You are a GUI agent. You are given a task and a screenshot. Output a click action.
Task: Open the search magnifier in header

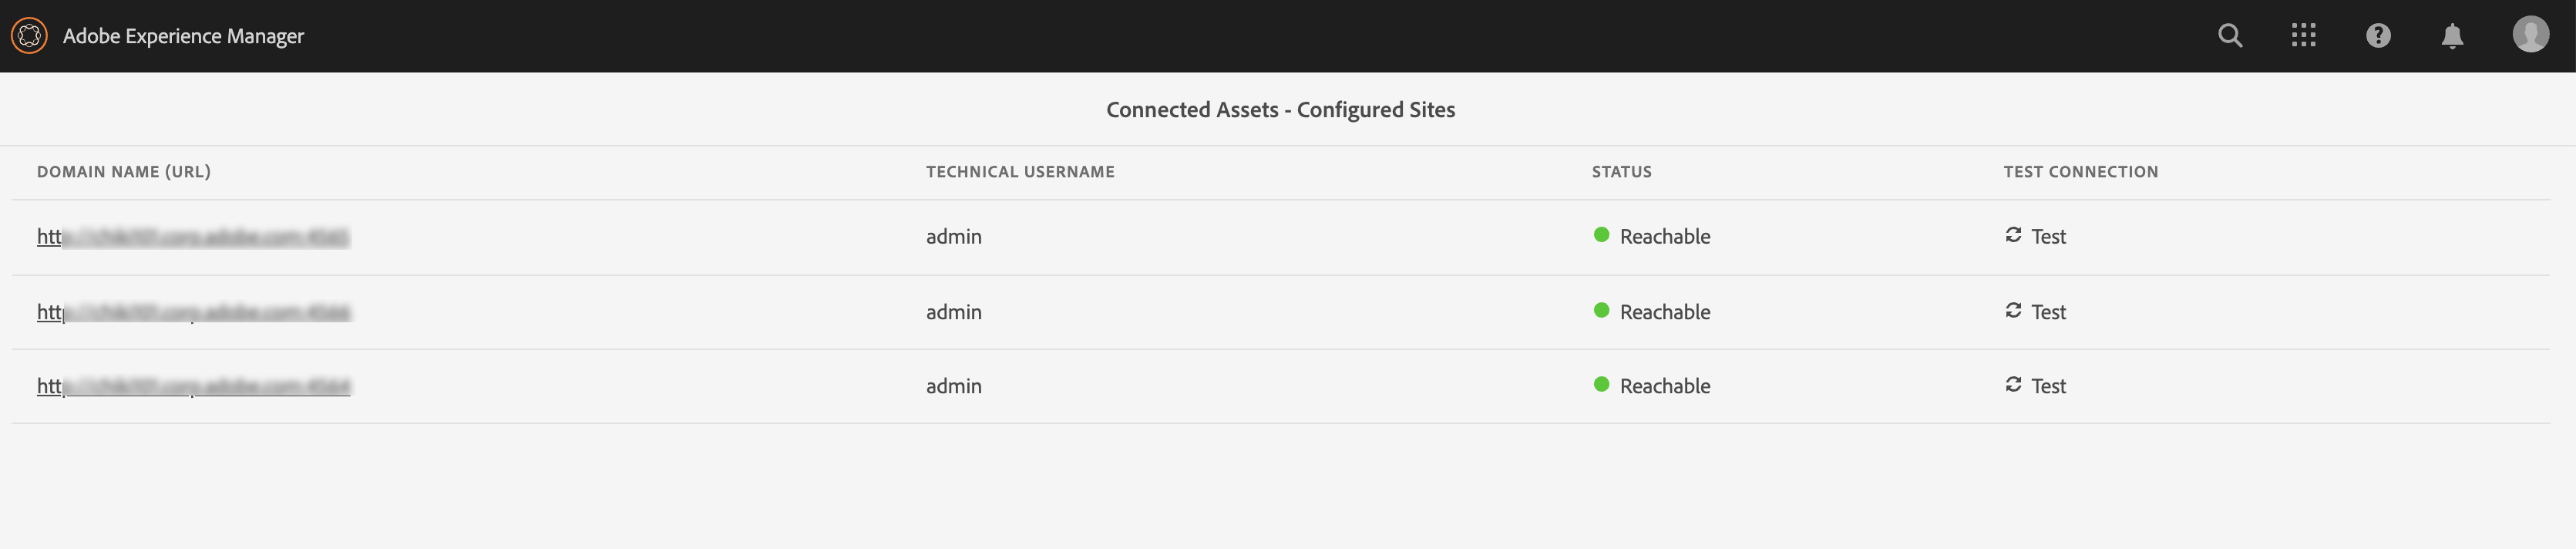(2229, 36)
